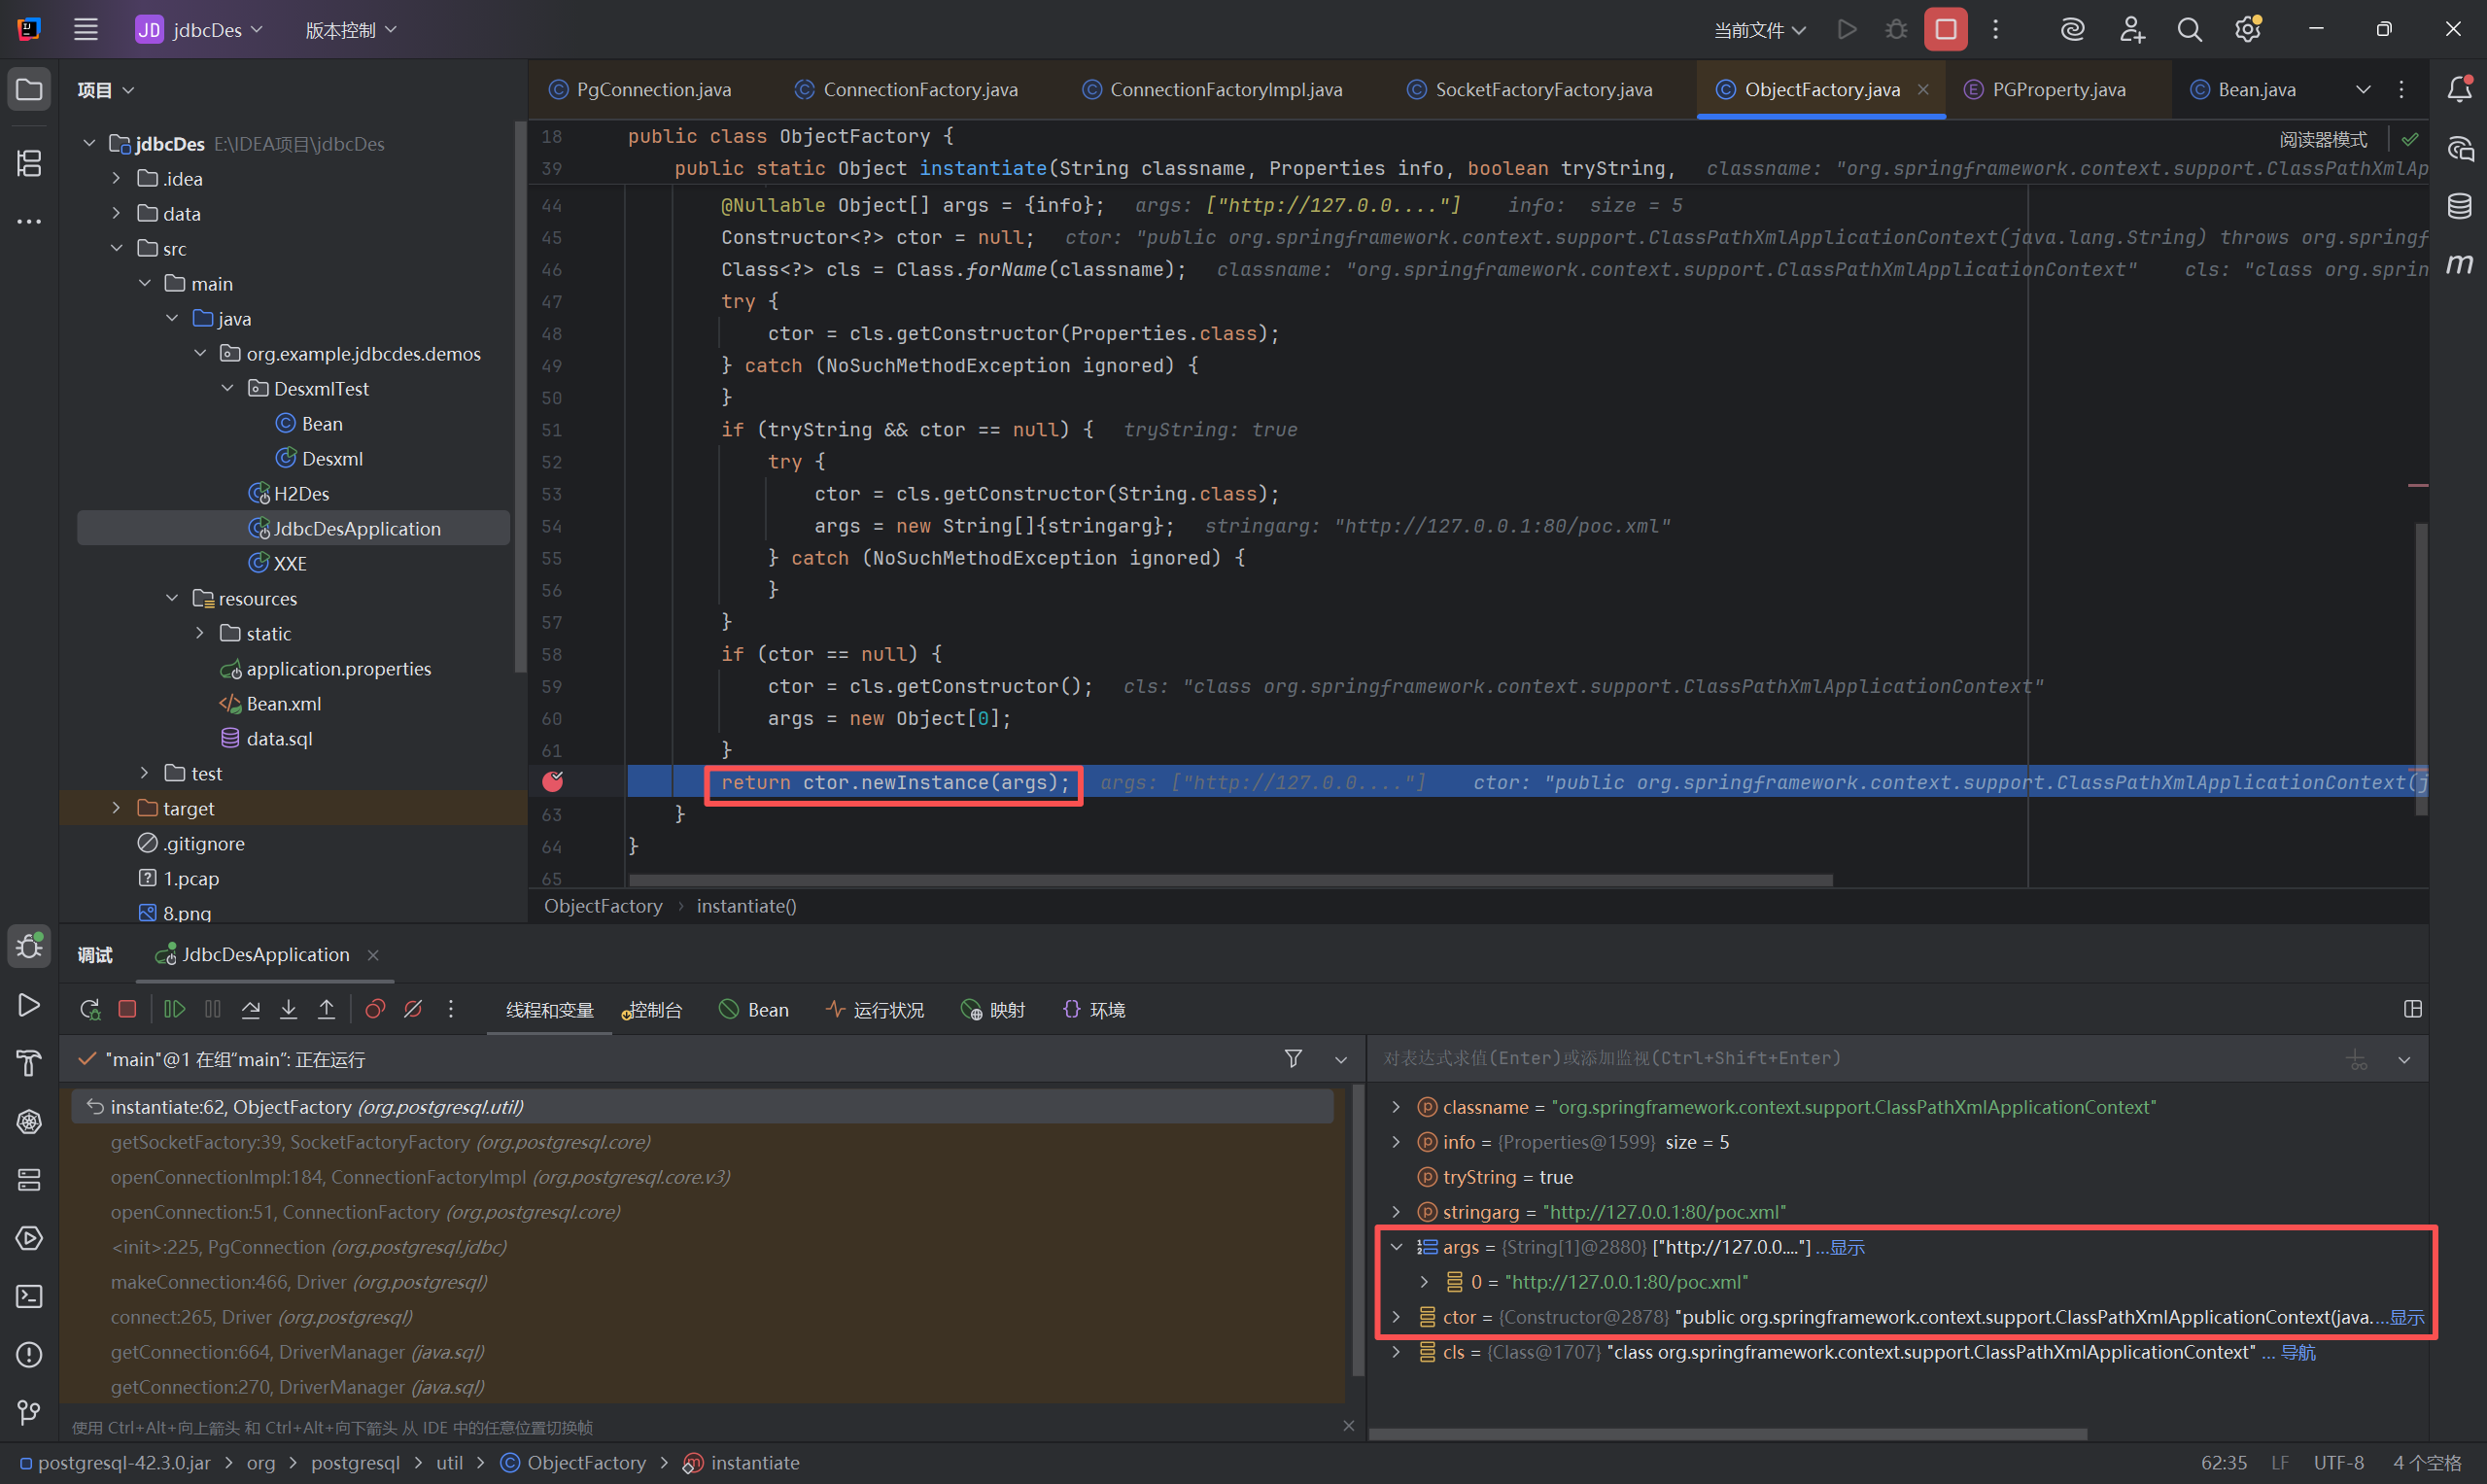Image resolution: width=2487 pixels, height=1484 pixels.
Task: Enable reader mode toggle in editor
Action: coord(2322,140)
